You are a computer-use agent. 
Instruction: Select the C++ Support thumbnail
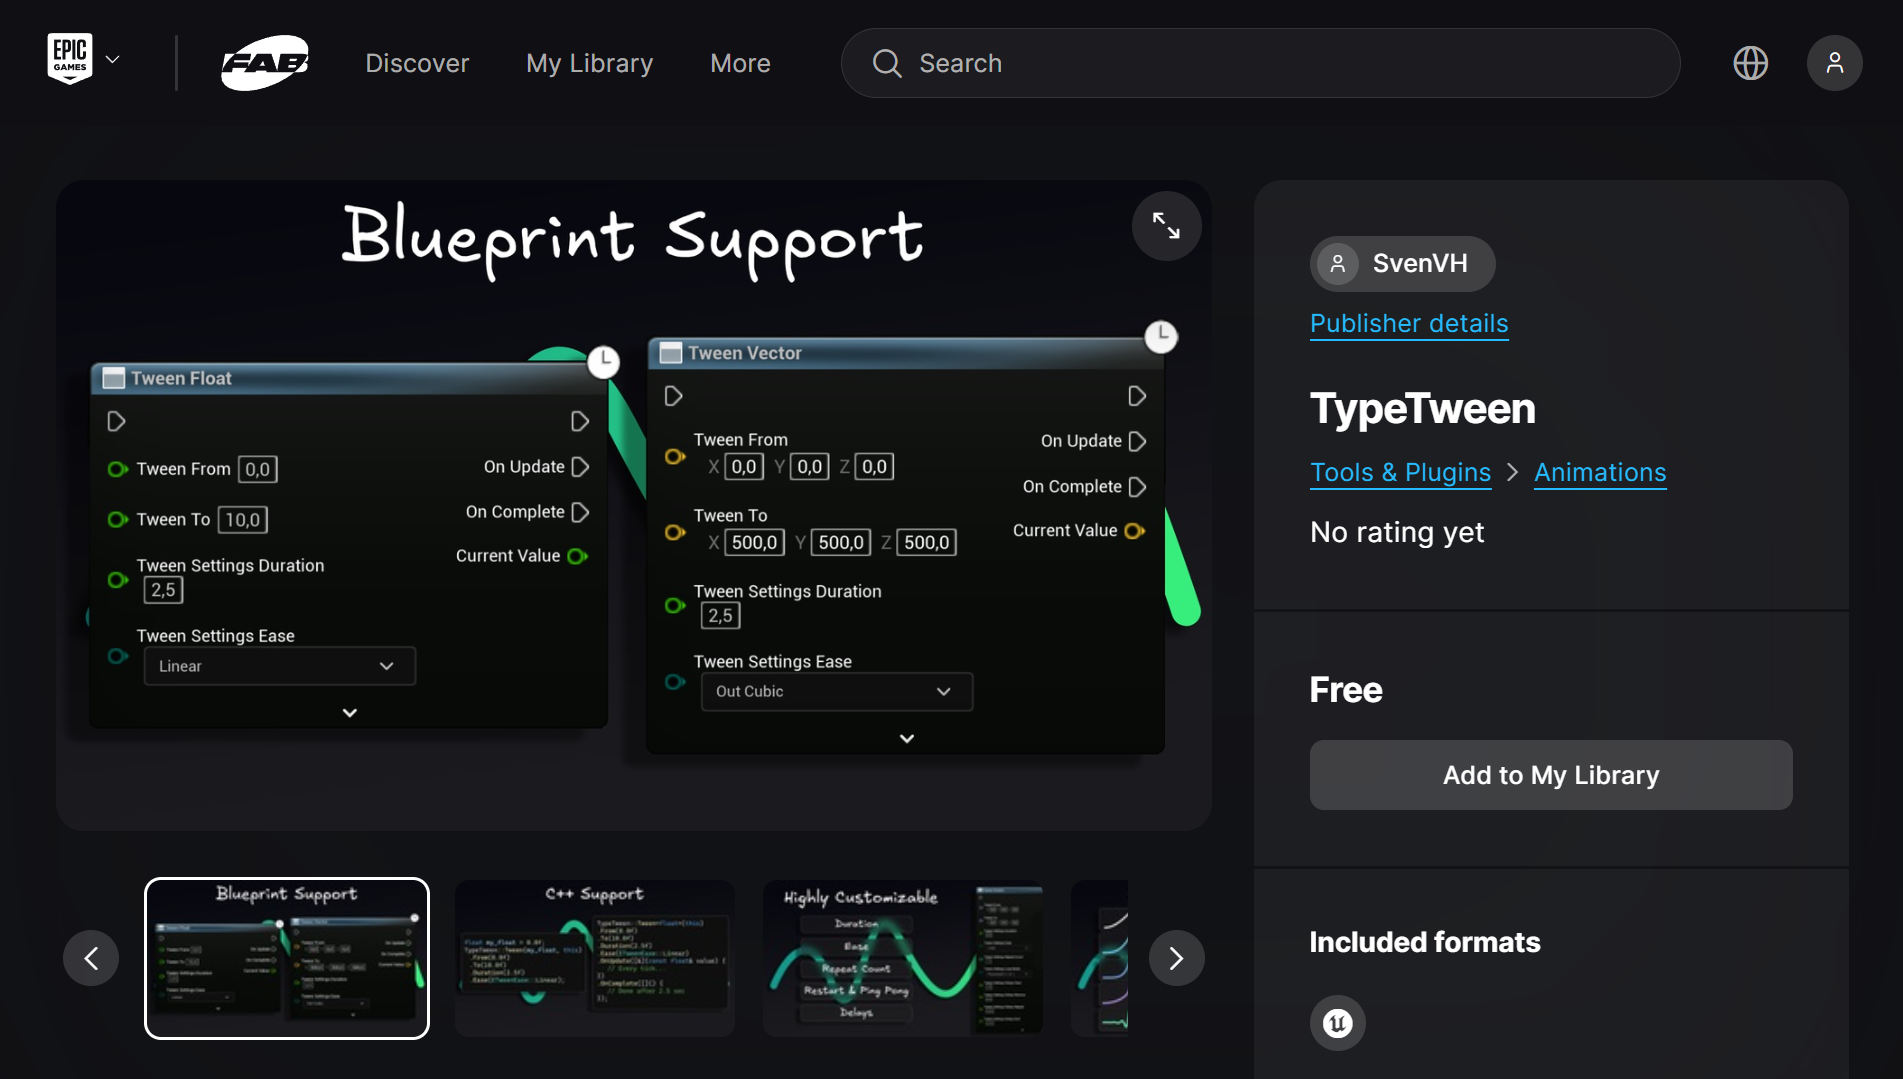click(x=595, y=958)
